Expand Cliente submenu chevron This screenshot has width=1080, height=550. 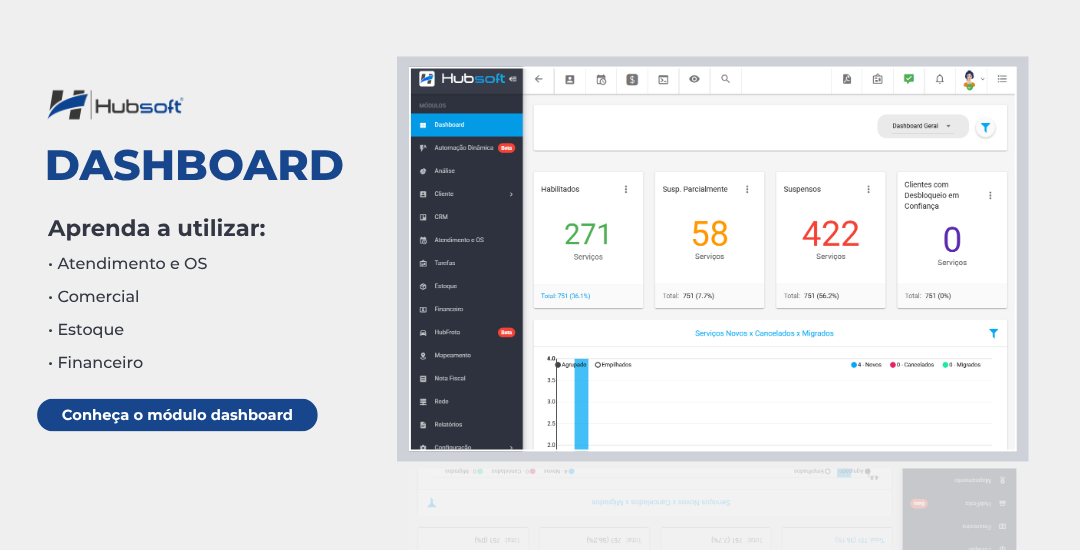(511, 194)
